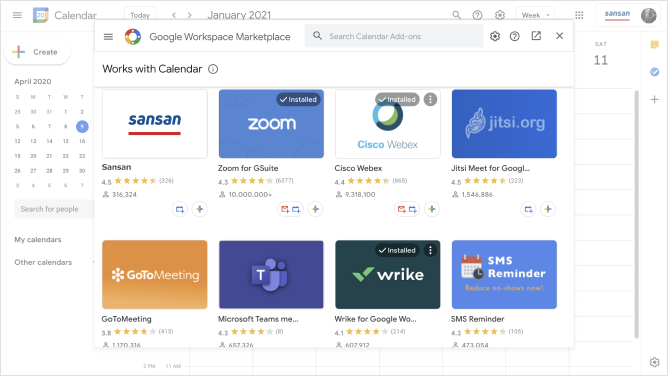Screen dimensions: 668x376
Task: Open the Week view dropdown
Action: [x=535, y=15]
